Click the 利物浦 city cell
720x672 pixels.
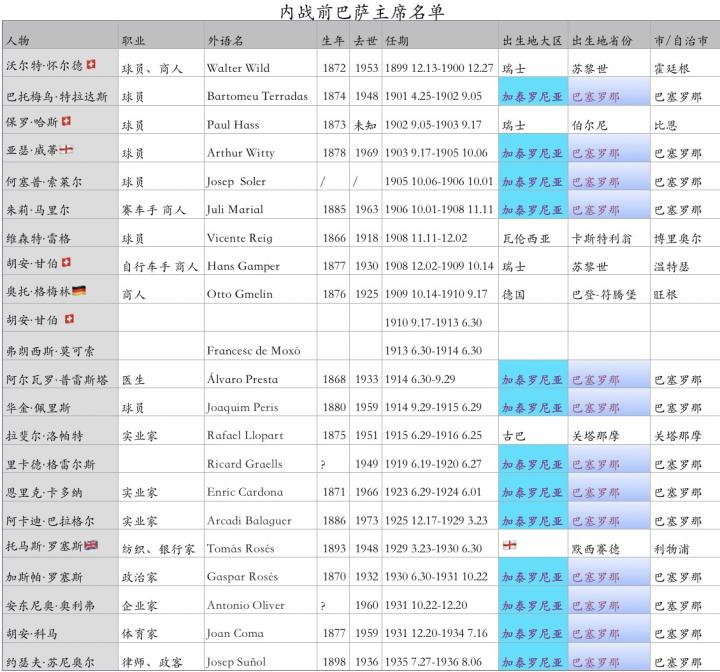point(671,549)
